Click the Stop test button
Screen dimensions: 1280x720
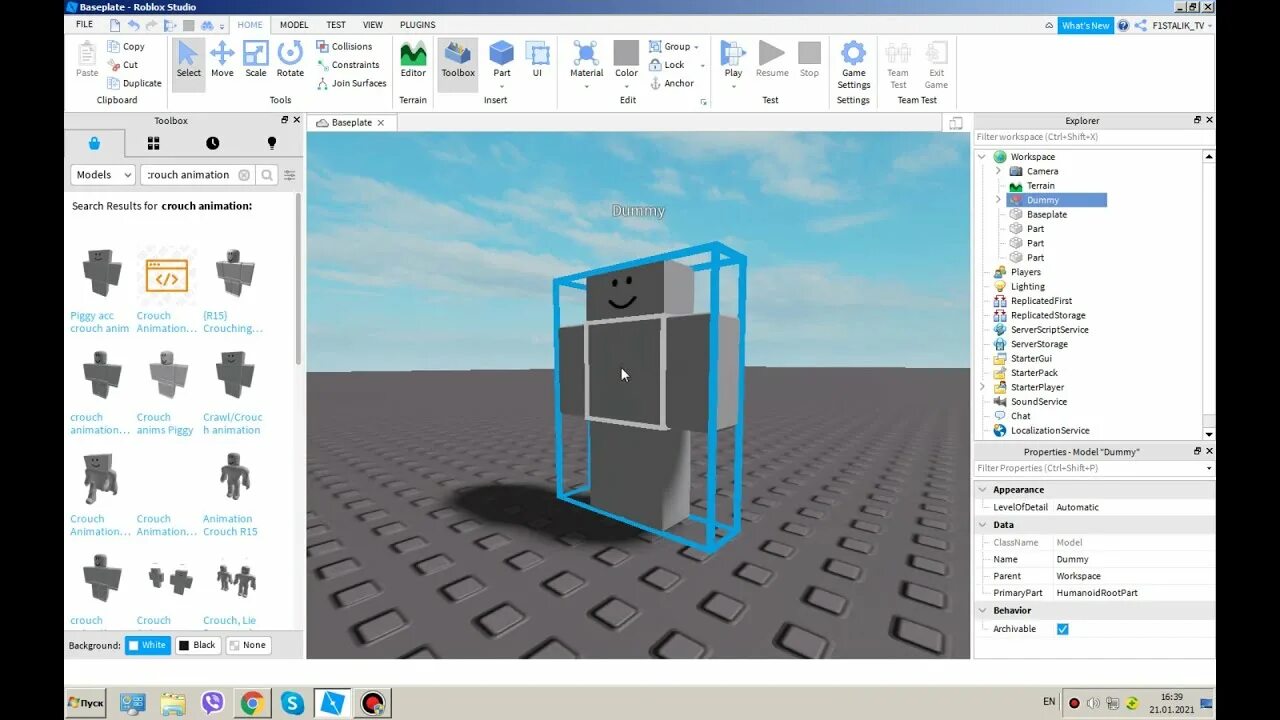click(809, 60)
